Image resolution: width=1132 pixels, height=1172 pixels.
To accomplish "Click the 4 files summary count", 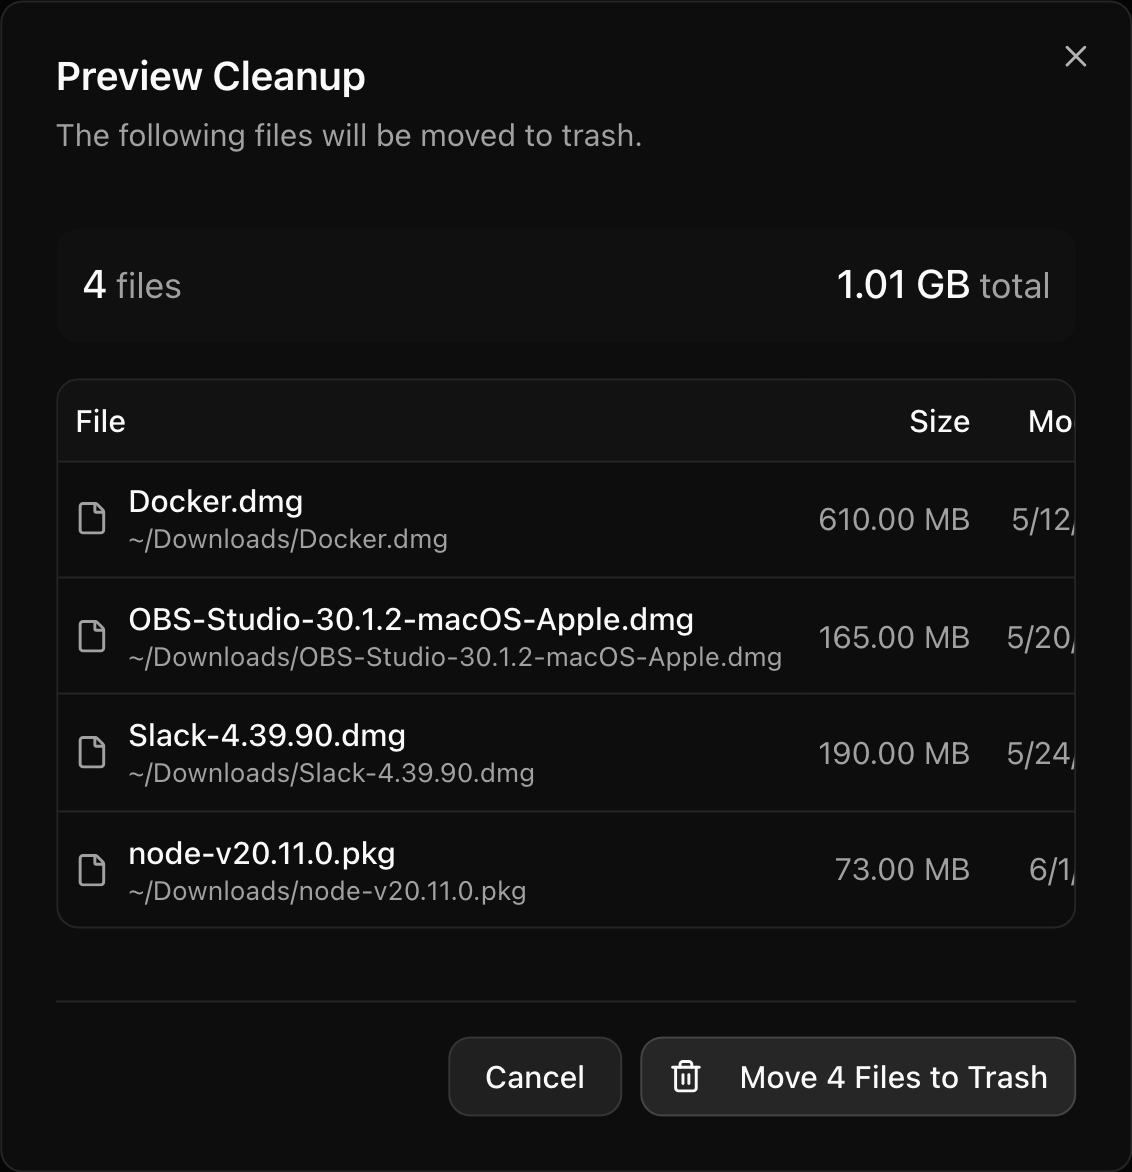I will click(x=132, y=286).
